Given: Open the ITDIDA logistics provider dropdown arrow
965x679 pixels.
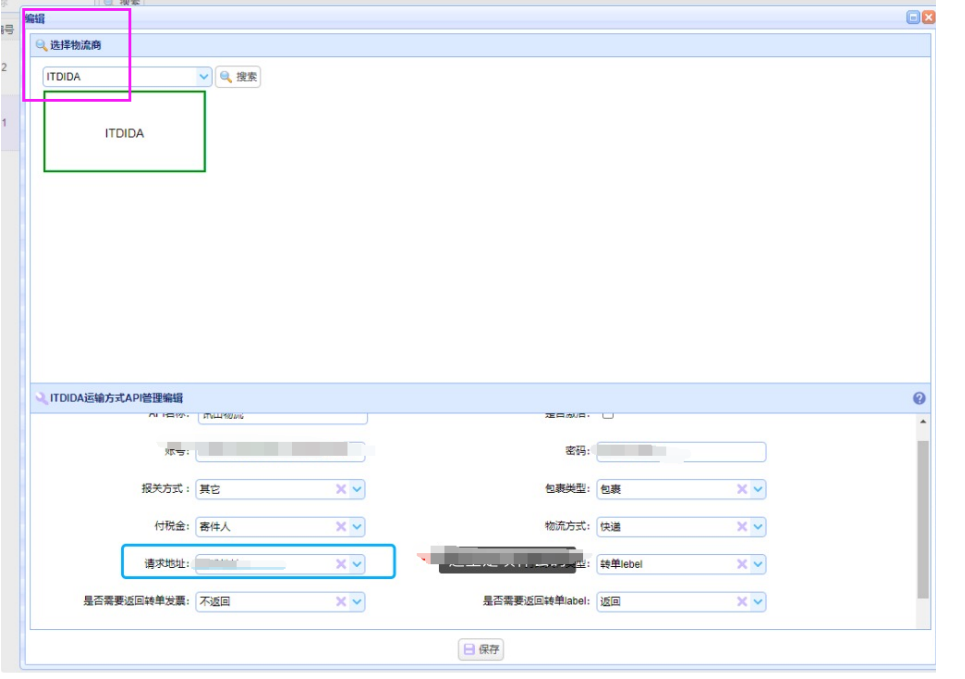Looking at the screenshot, I should 204,77.
